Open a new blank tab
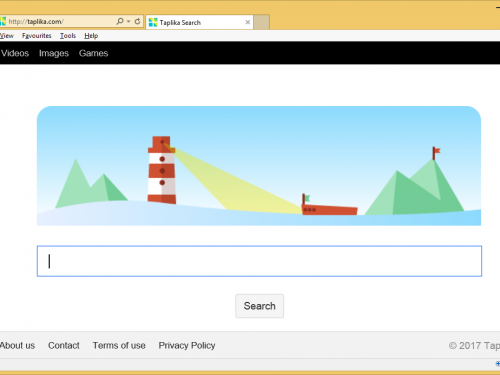The image size is (500, 375). tap(261, 22)
